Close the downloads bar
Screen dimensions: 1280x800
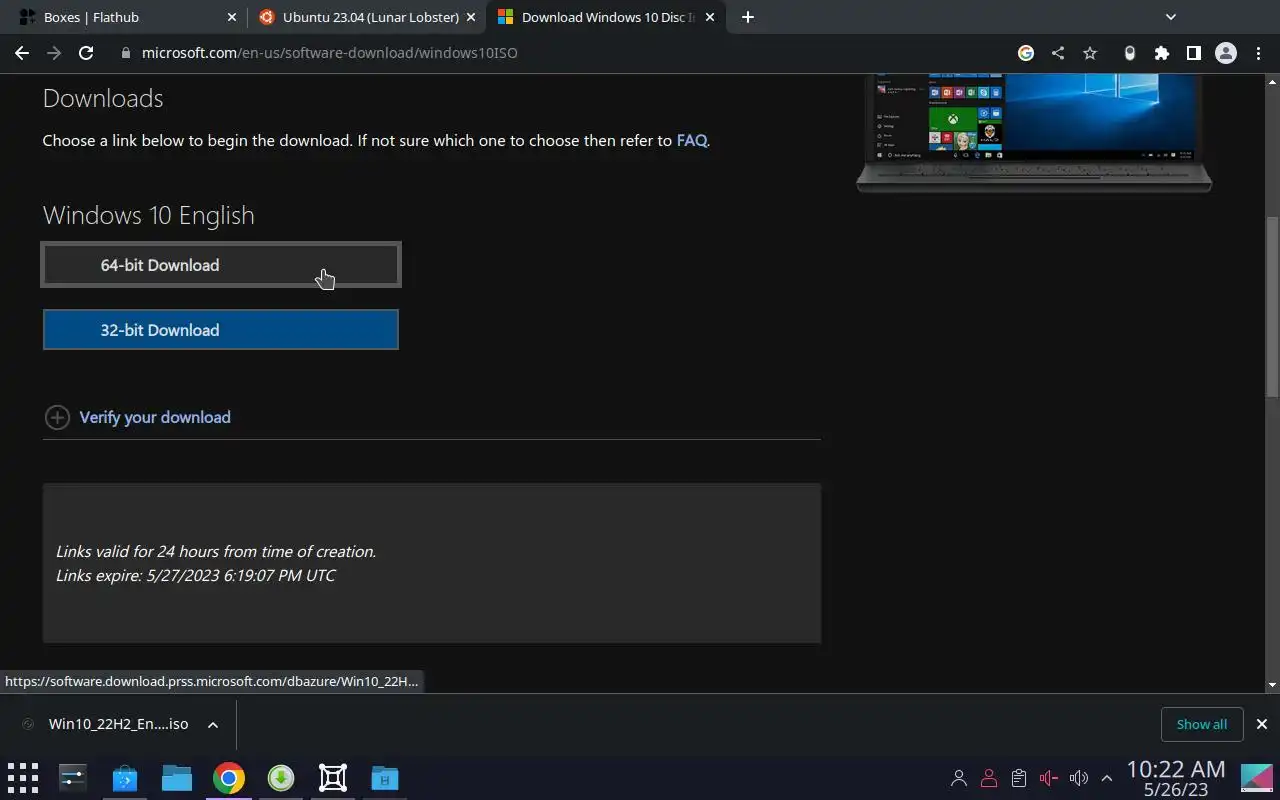pos(1262,724)
